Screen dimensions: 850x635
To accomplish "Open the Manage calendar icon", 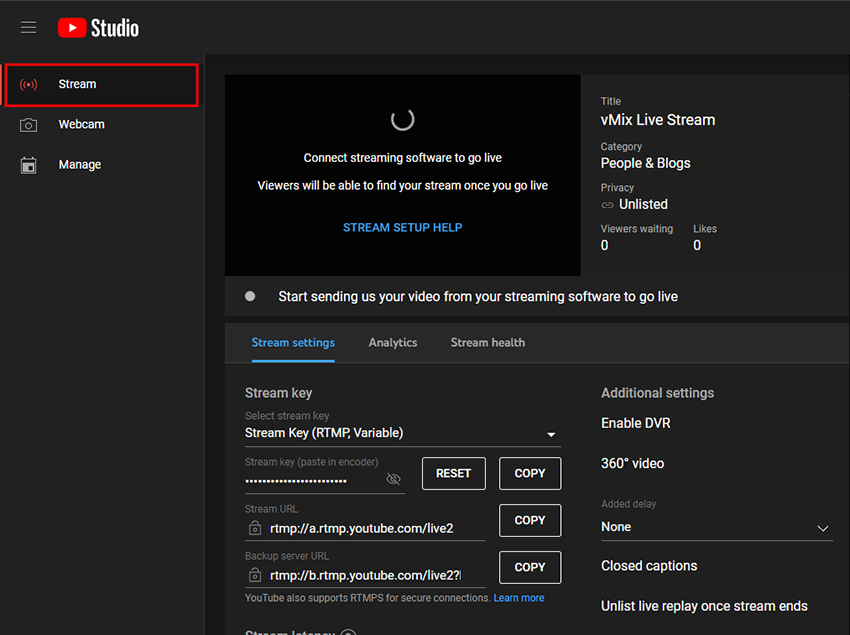I will point(29,165).
